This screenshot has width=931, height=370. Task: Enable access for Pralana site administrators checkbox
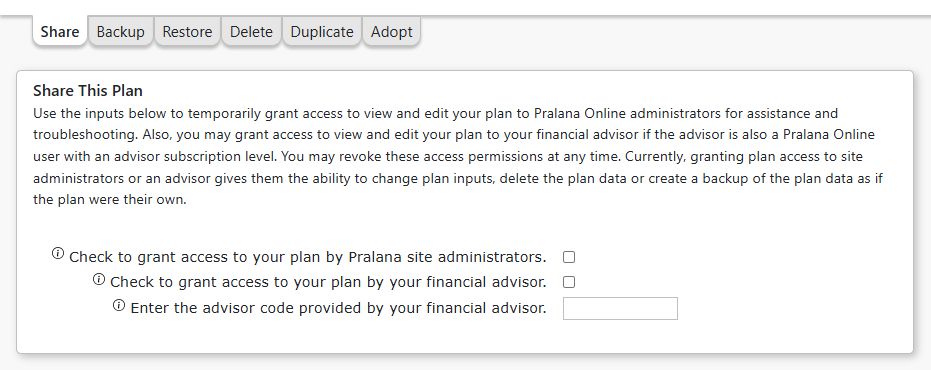tap(569, 257)
